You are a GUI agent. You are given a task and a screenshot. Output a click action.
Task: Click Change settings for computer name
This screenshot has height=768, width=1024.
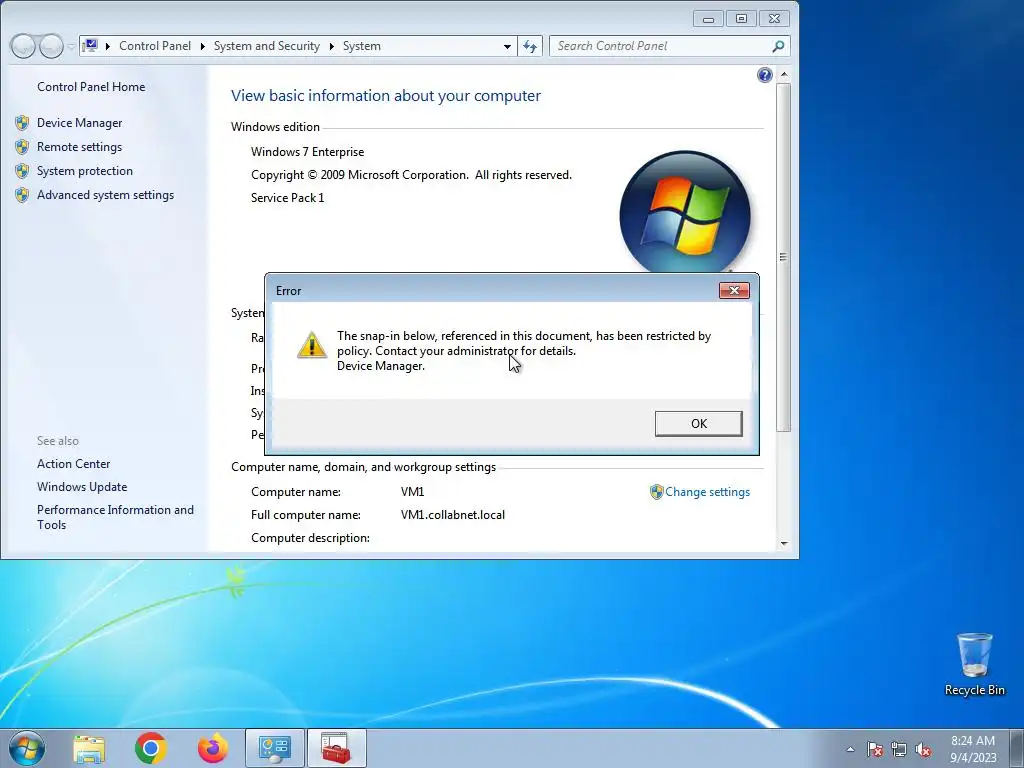[707, 492]
